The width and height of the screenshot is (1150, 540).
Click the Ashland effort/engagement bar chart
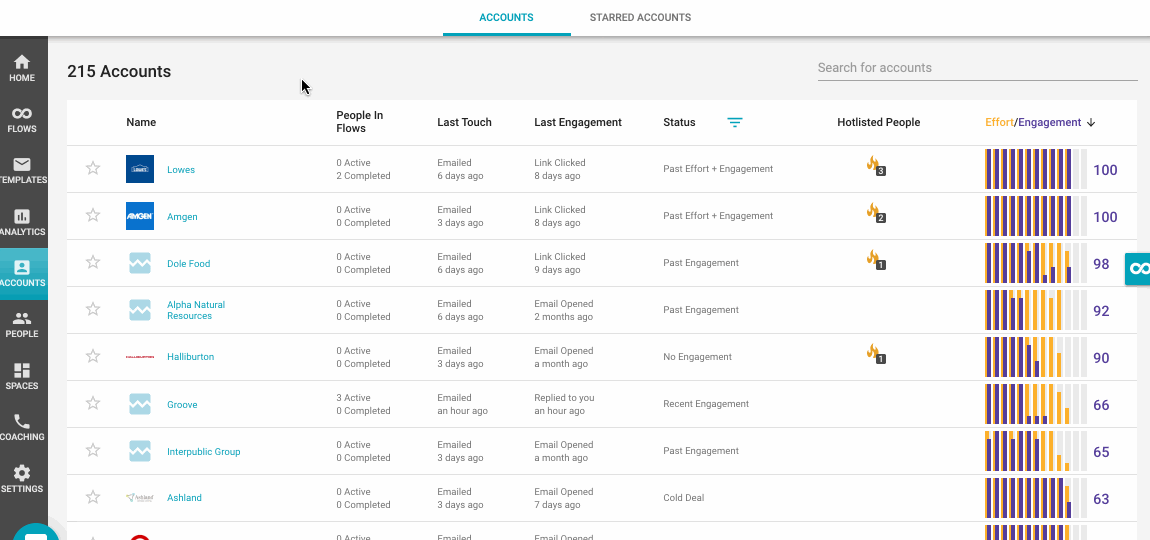tap(1036, 497)
